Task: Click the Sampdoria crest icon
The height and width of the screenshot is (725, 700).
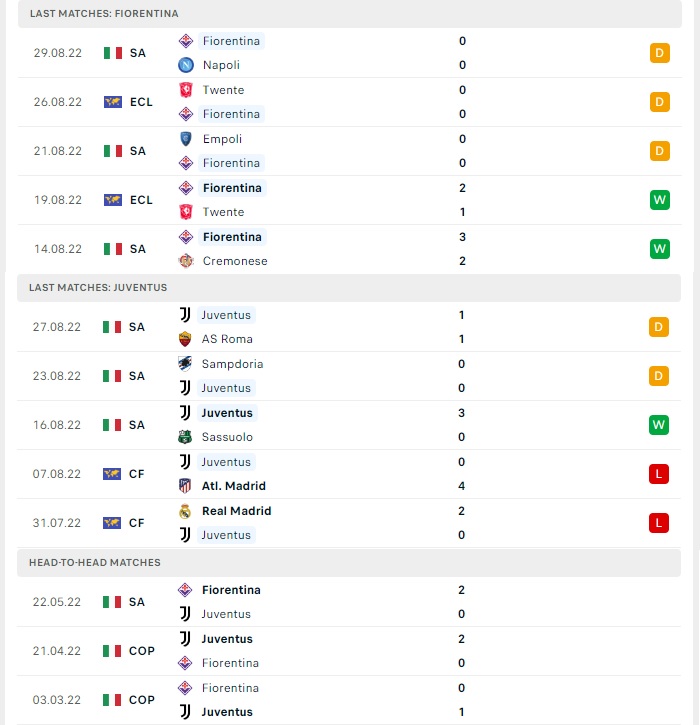Action: pos(185,364)
